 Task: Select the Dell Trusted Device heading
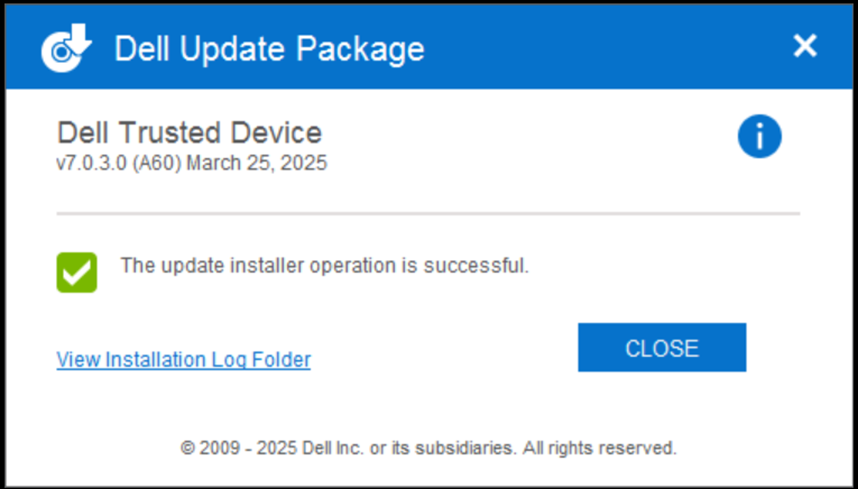coord(189,132)
